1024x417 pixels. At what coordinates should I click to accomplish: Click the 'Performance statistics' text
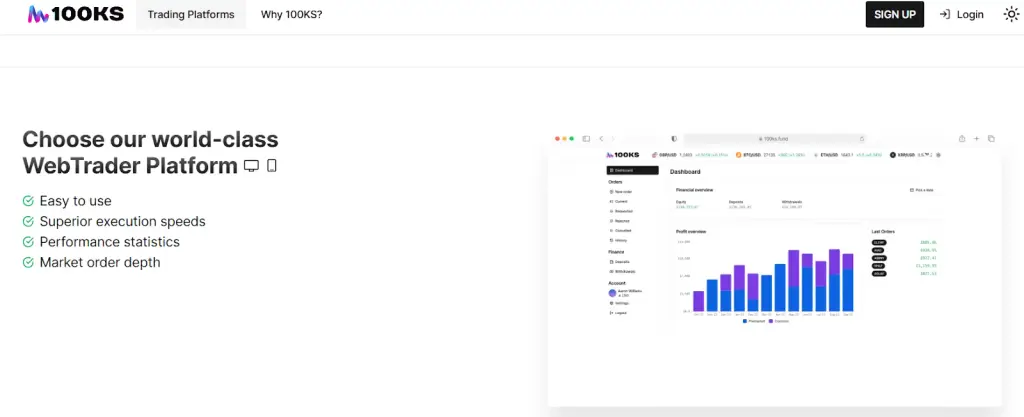pyautogui.click(x=109, y=242)
